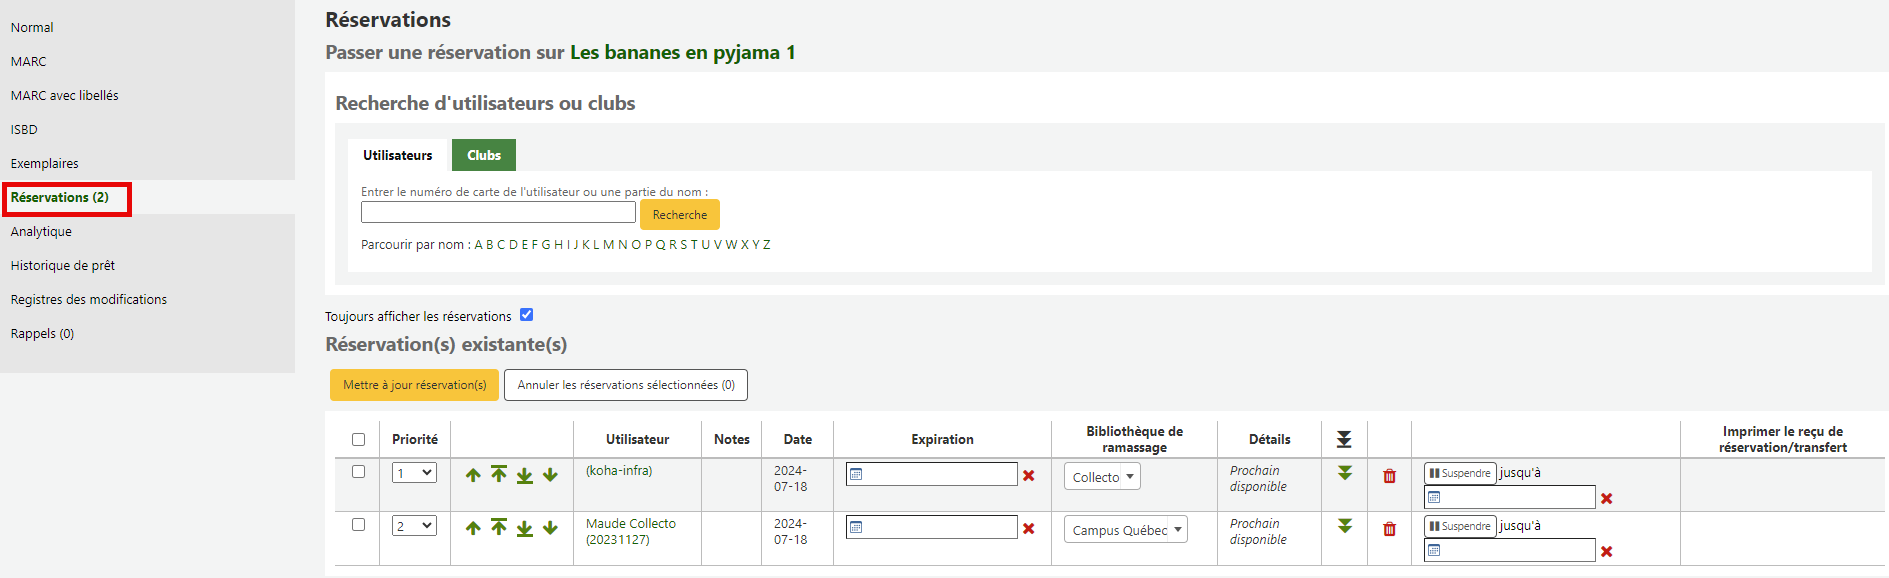Delete Maude Collecto's reservation via trash icon

[x=1389, y=529]
